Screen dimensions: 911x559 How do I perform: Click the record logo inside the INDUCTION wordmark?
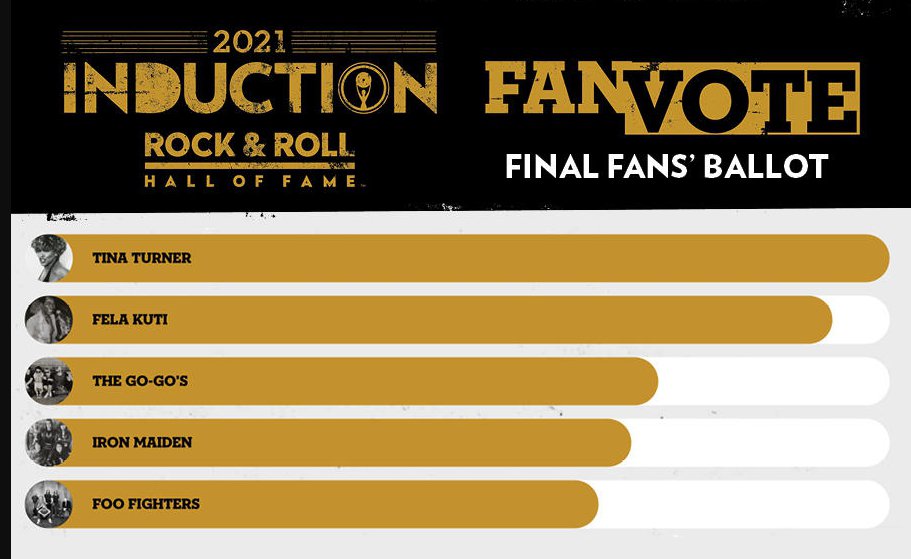(363, 89)
